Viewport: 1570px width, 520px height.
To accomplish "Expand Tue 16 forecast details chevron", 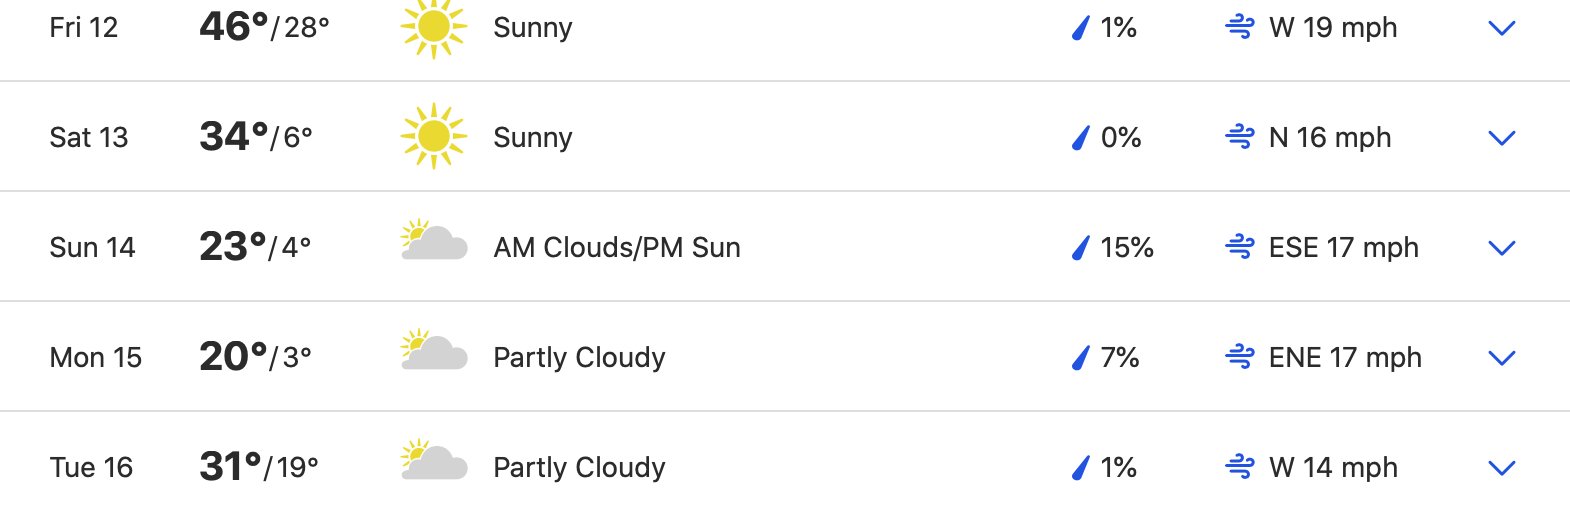I will pos(1502,468).
